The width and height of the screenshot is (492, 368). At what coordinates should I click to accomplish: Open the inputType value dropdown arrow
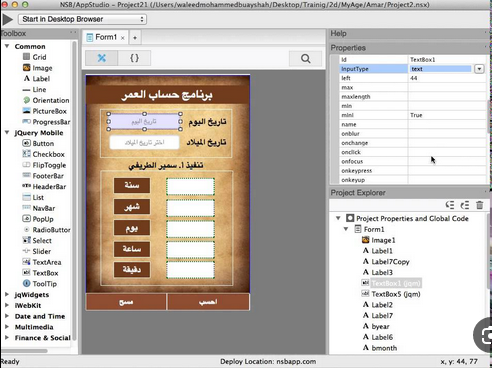(x=479, y=69)
